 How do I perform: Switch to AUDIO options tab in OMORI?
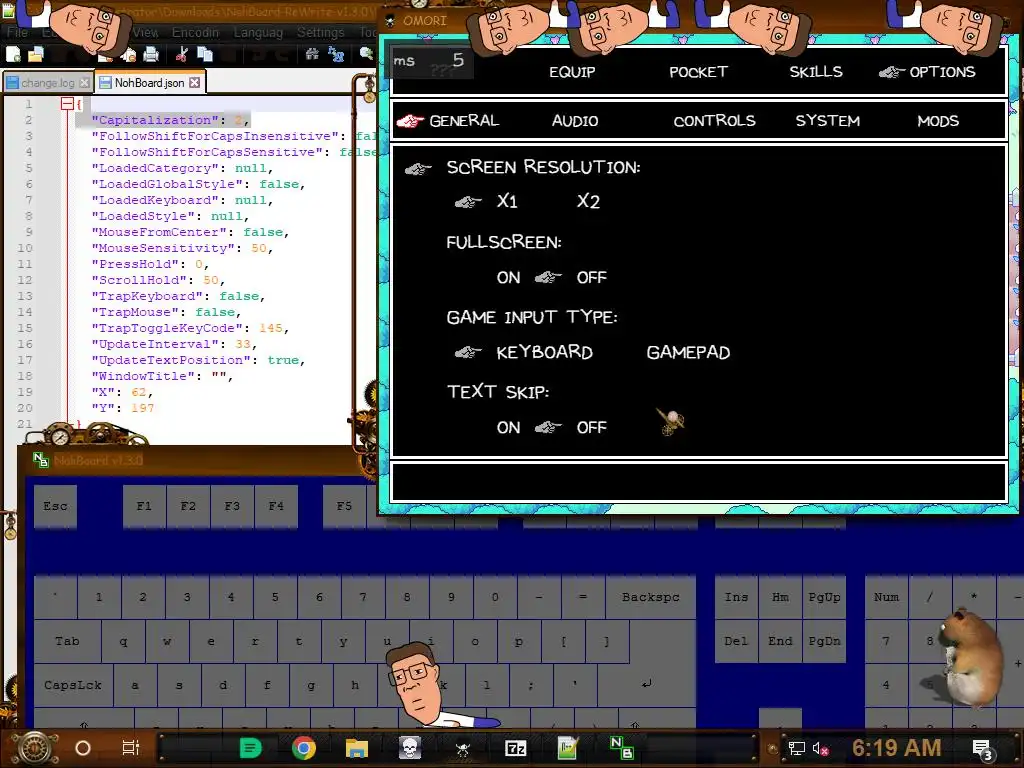[575, 121]
